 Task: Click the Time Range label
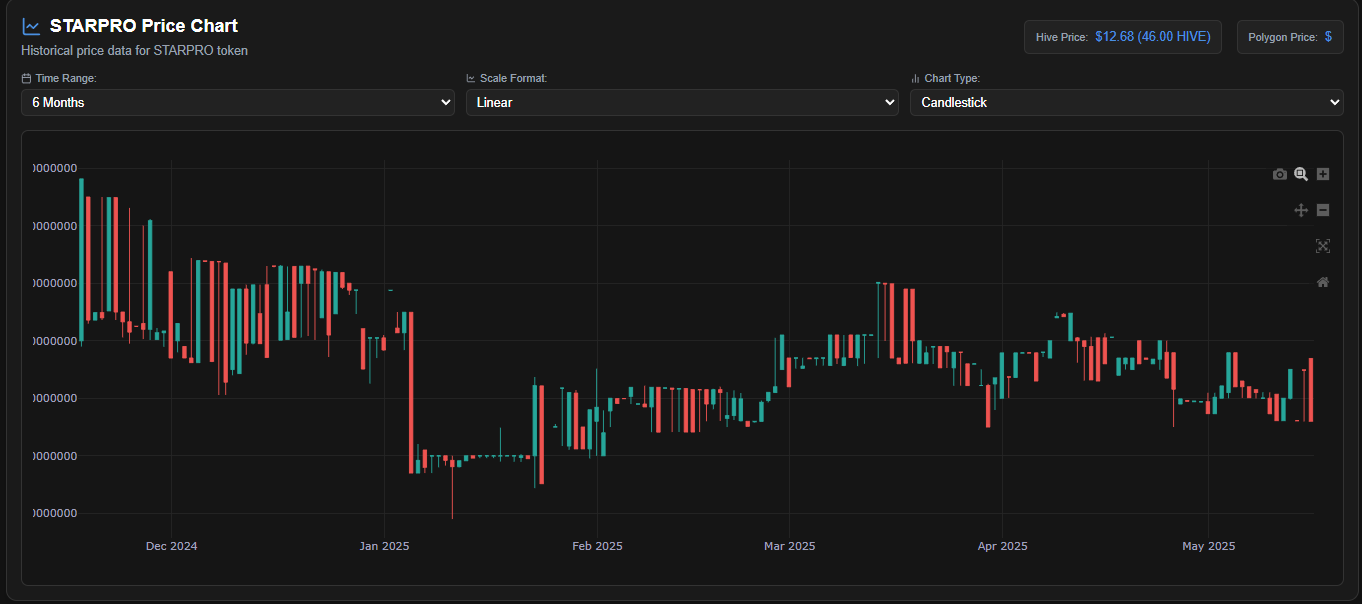point(66,78)
